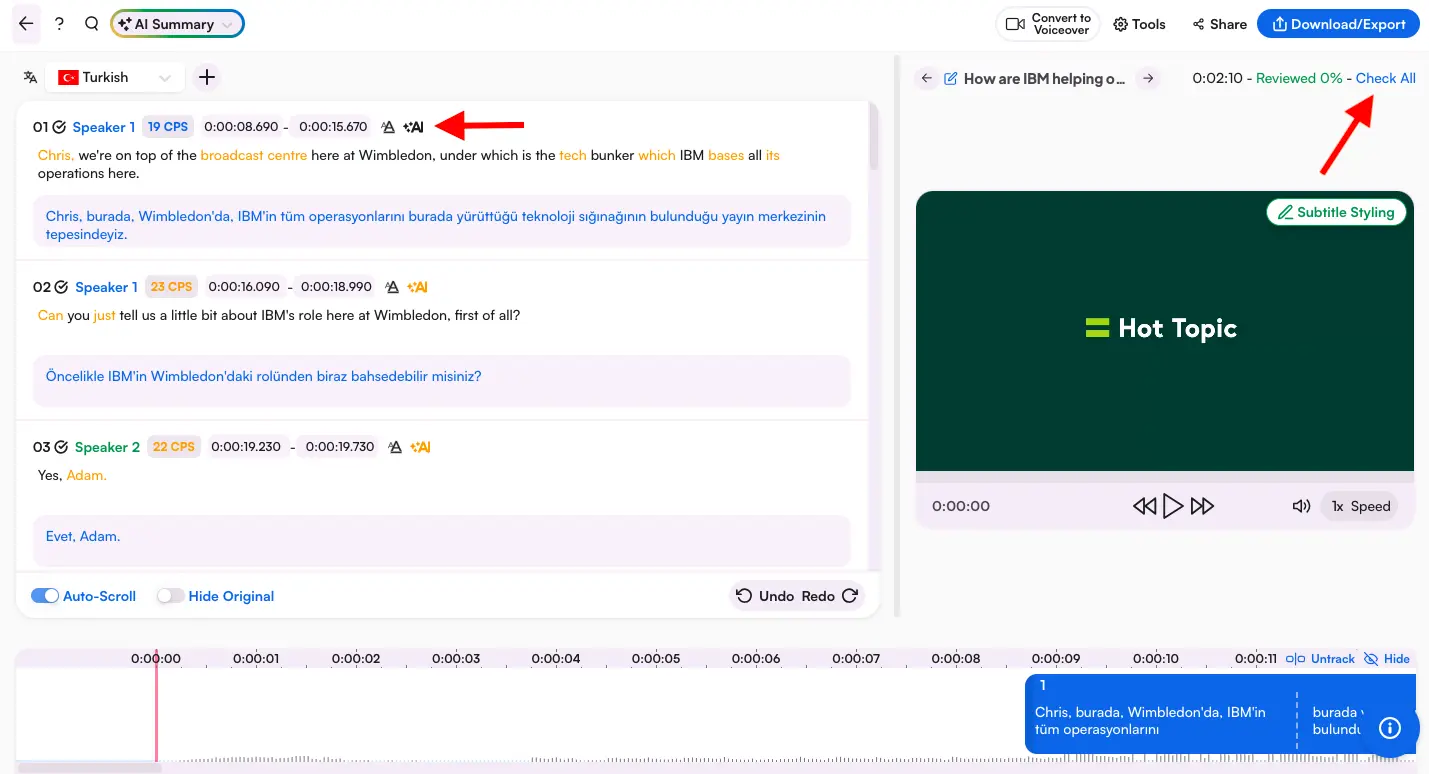The width and height of the screenshot is (1429, 774).
Task: Click the pink timeline playhead
Action: tap(156, 705)
